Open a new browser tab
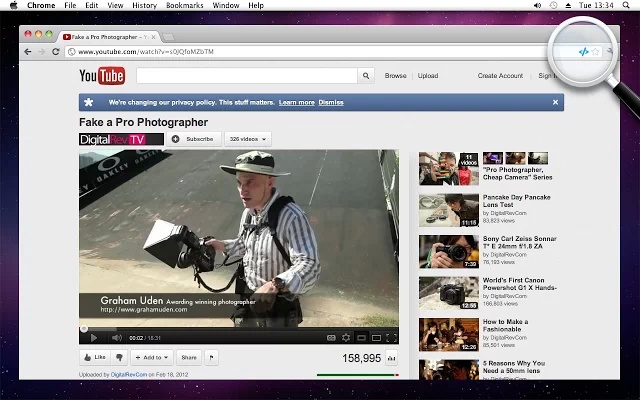This screenshot has height=400, width=640. coord(168,38)
